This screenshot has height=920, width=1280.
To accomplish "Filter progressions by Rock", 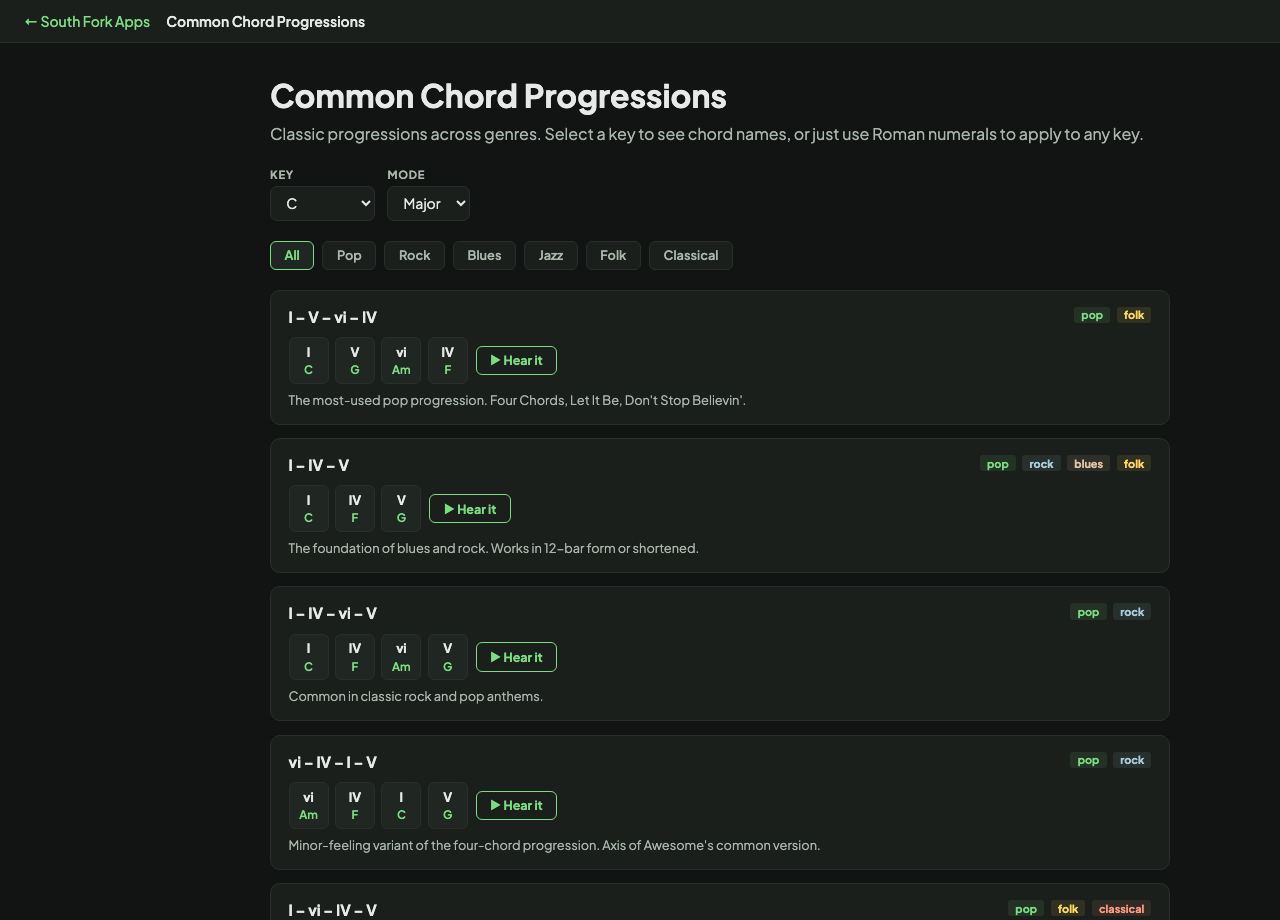I will (x=414, y=255).
